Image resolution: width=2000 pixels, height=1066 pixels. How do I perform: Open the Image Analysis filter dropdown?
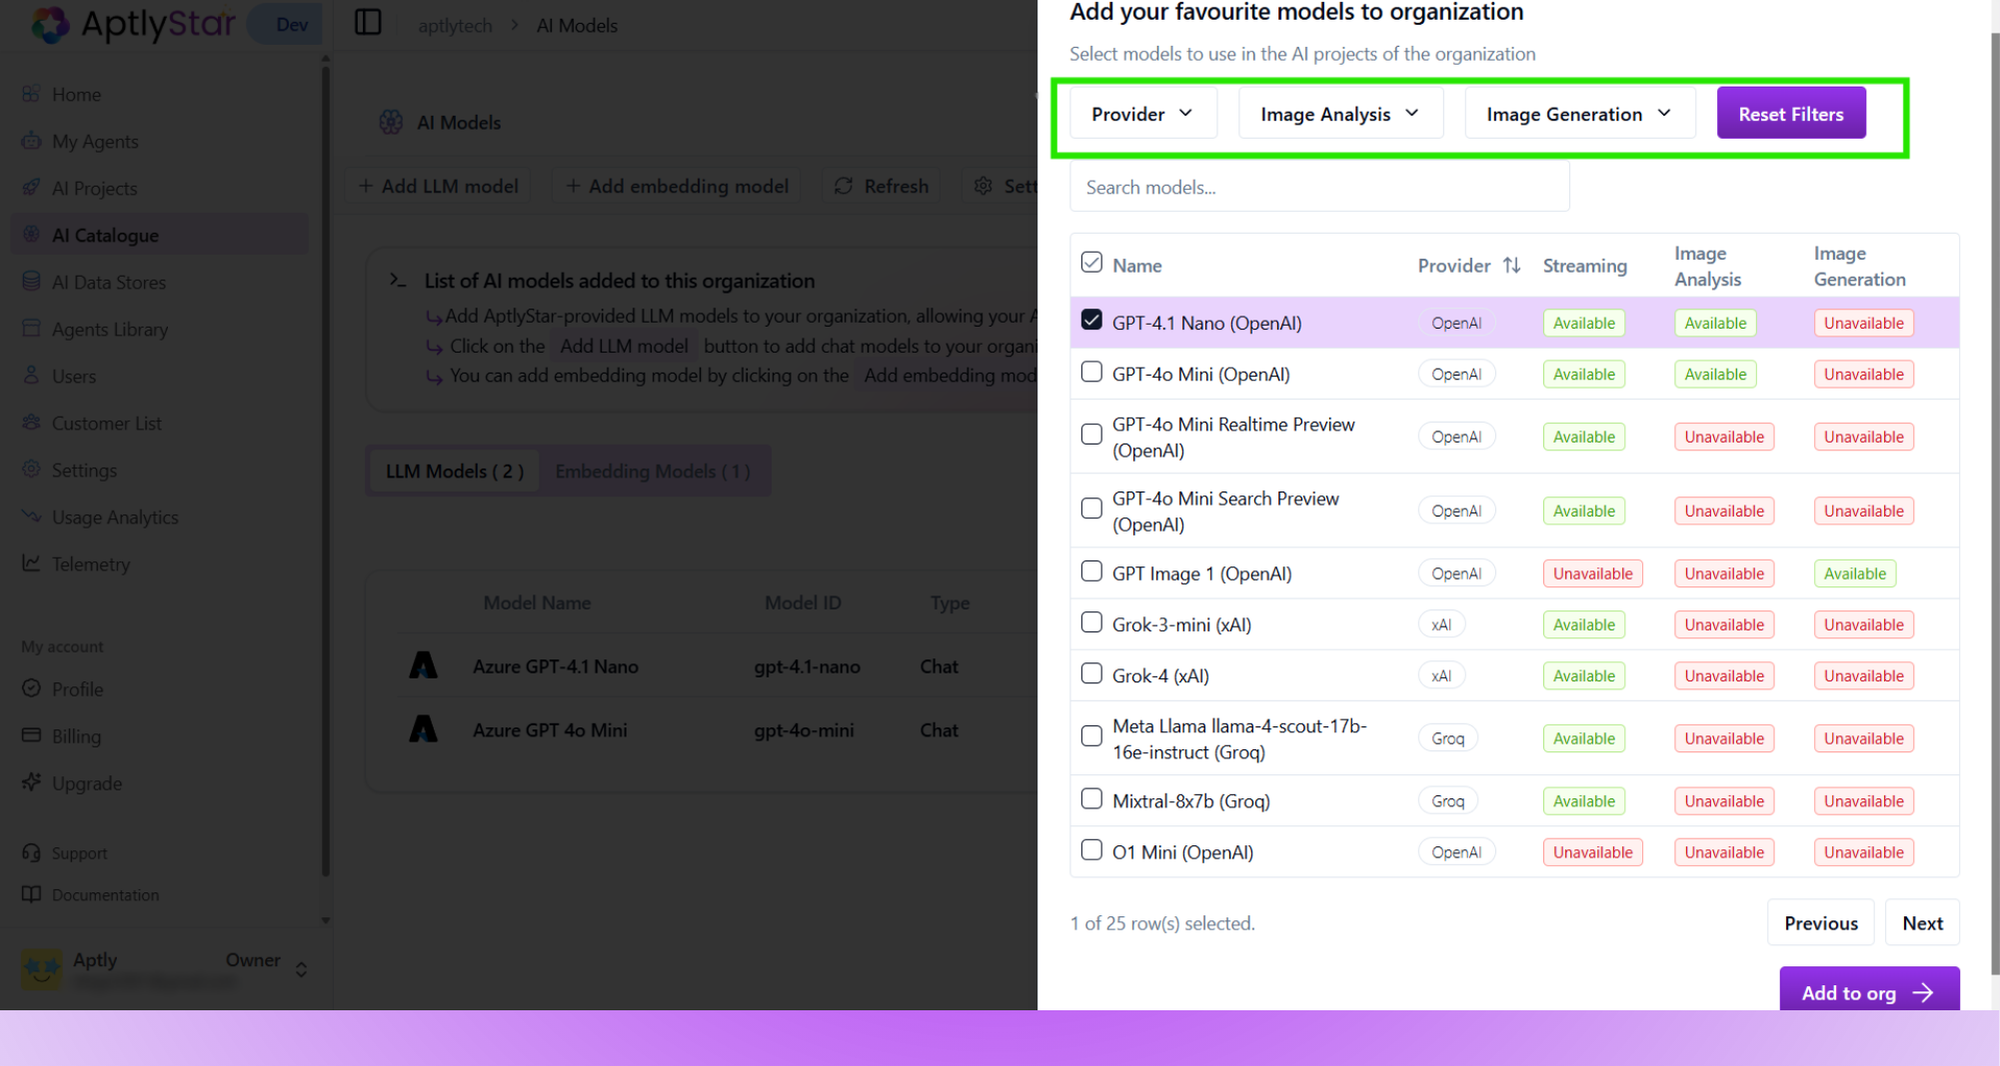tap(1340, 114)
